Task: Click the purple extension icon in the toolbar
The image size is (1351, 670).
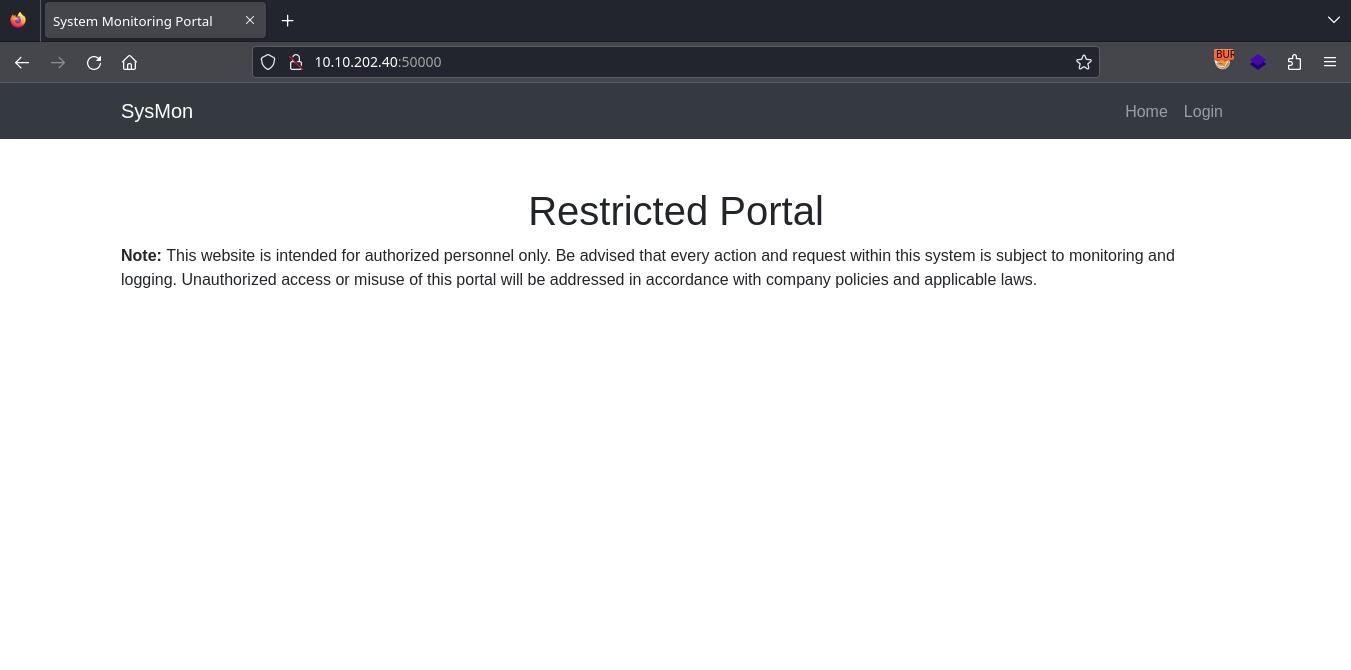Action: 1258,62
